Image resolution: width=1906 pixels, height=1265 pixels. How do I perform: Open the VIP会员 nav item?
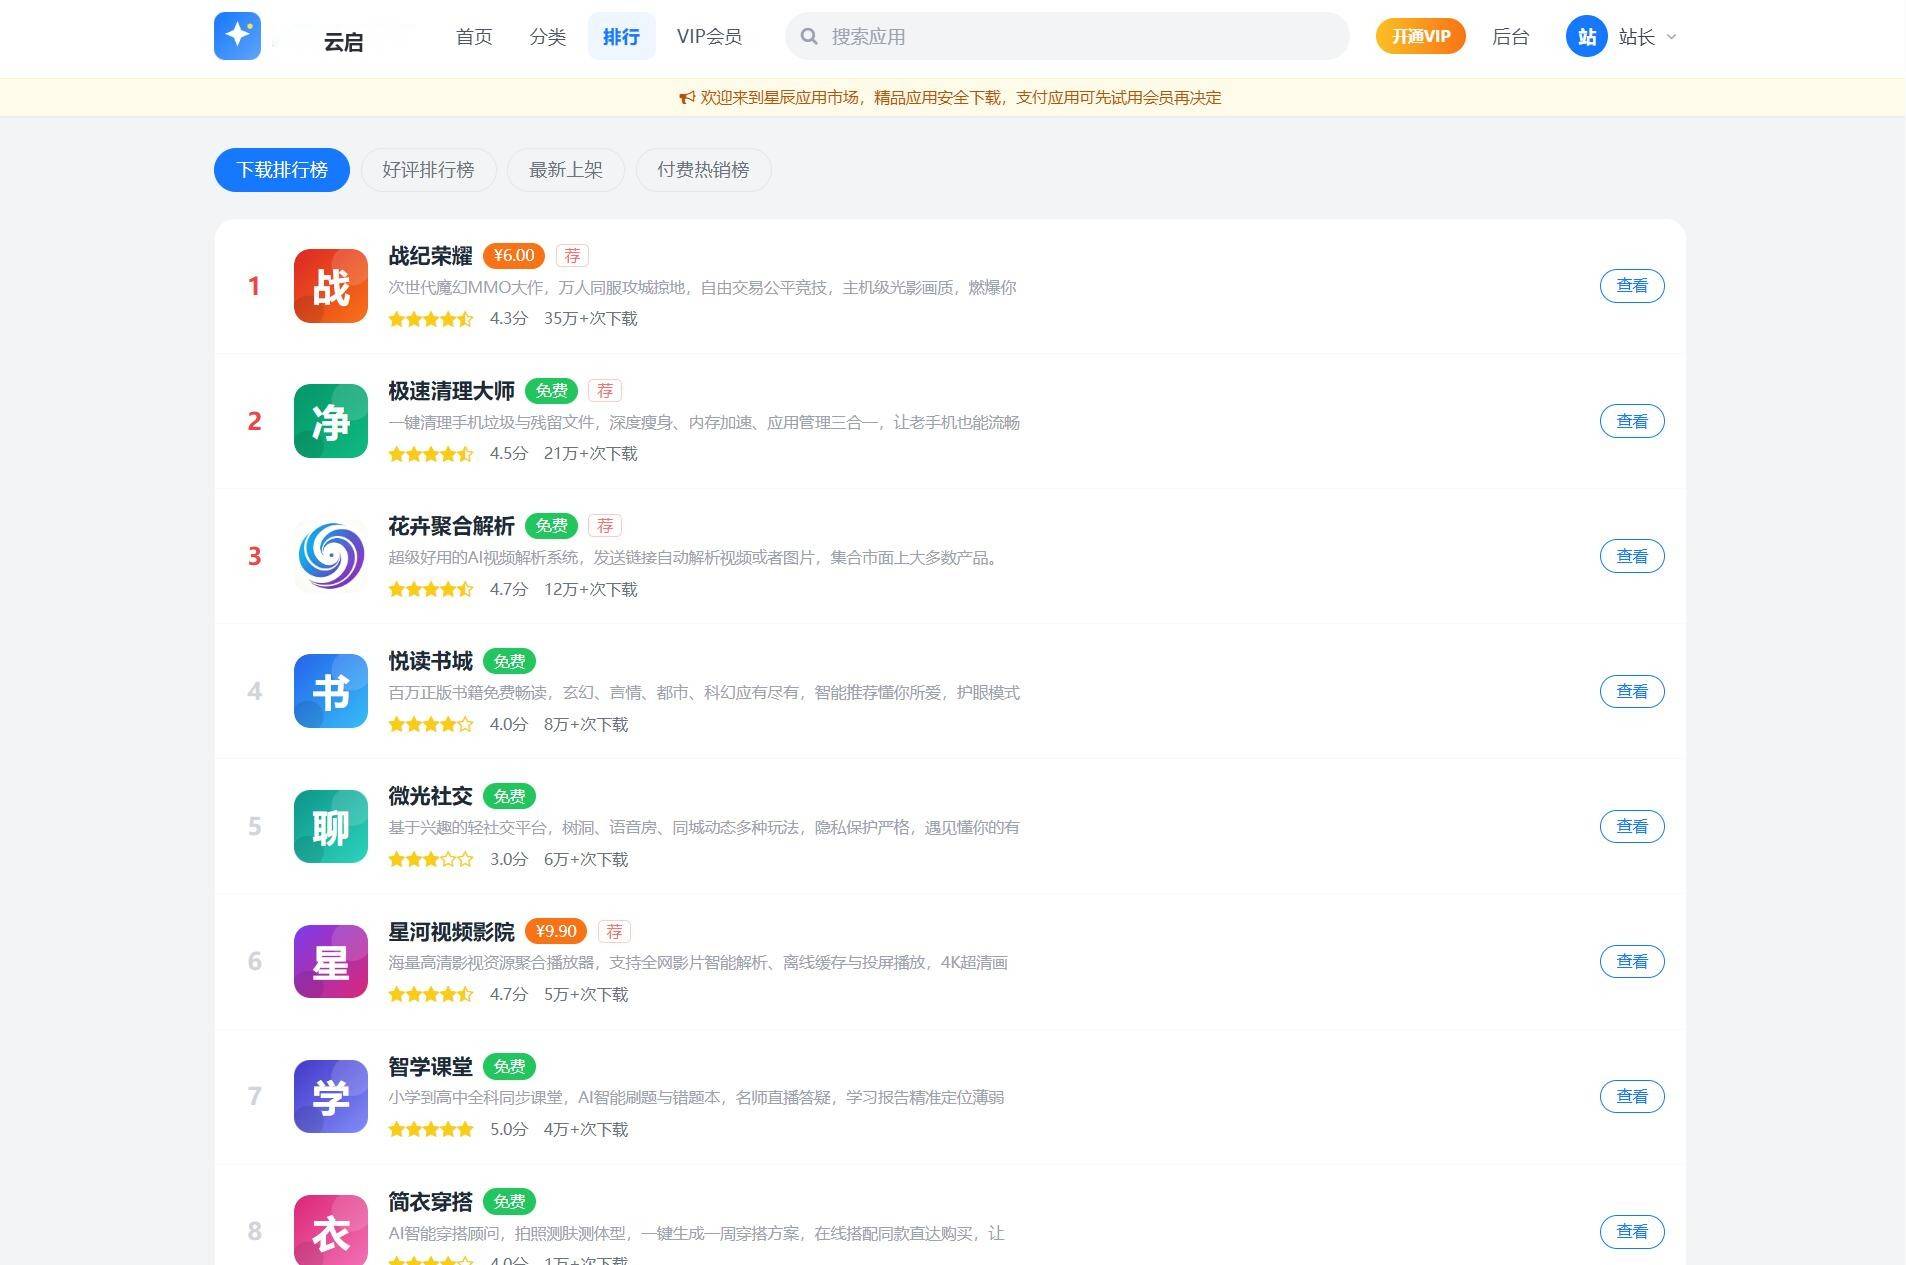pos(709,37)
